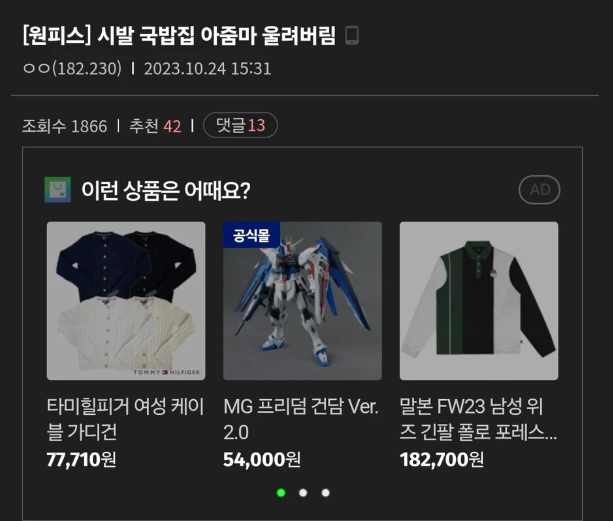Click the 추천 42 recommendation count
613x521 pixels.
(x=155, y=126)
